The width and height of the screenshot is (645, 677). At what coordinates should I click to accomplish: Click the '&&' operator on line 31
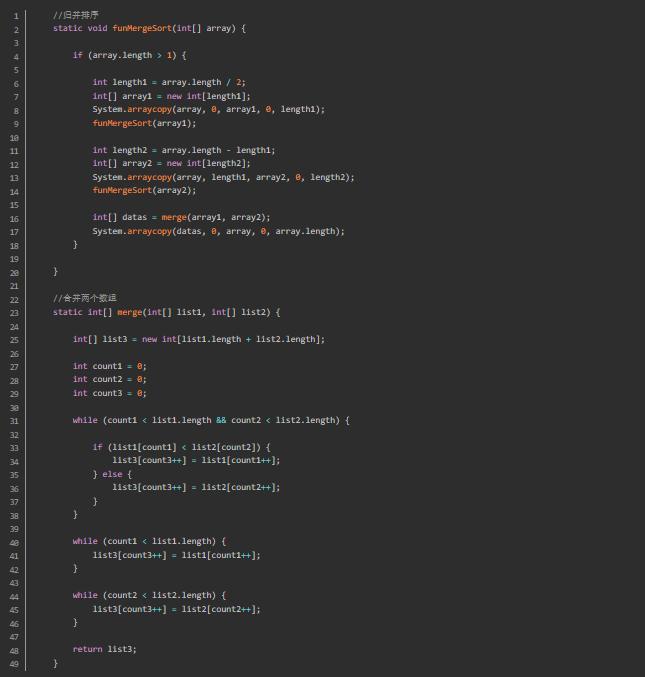pos(221,421)
